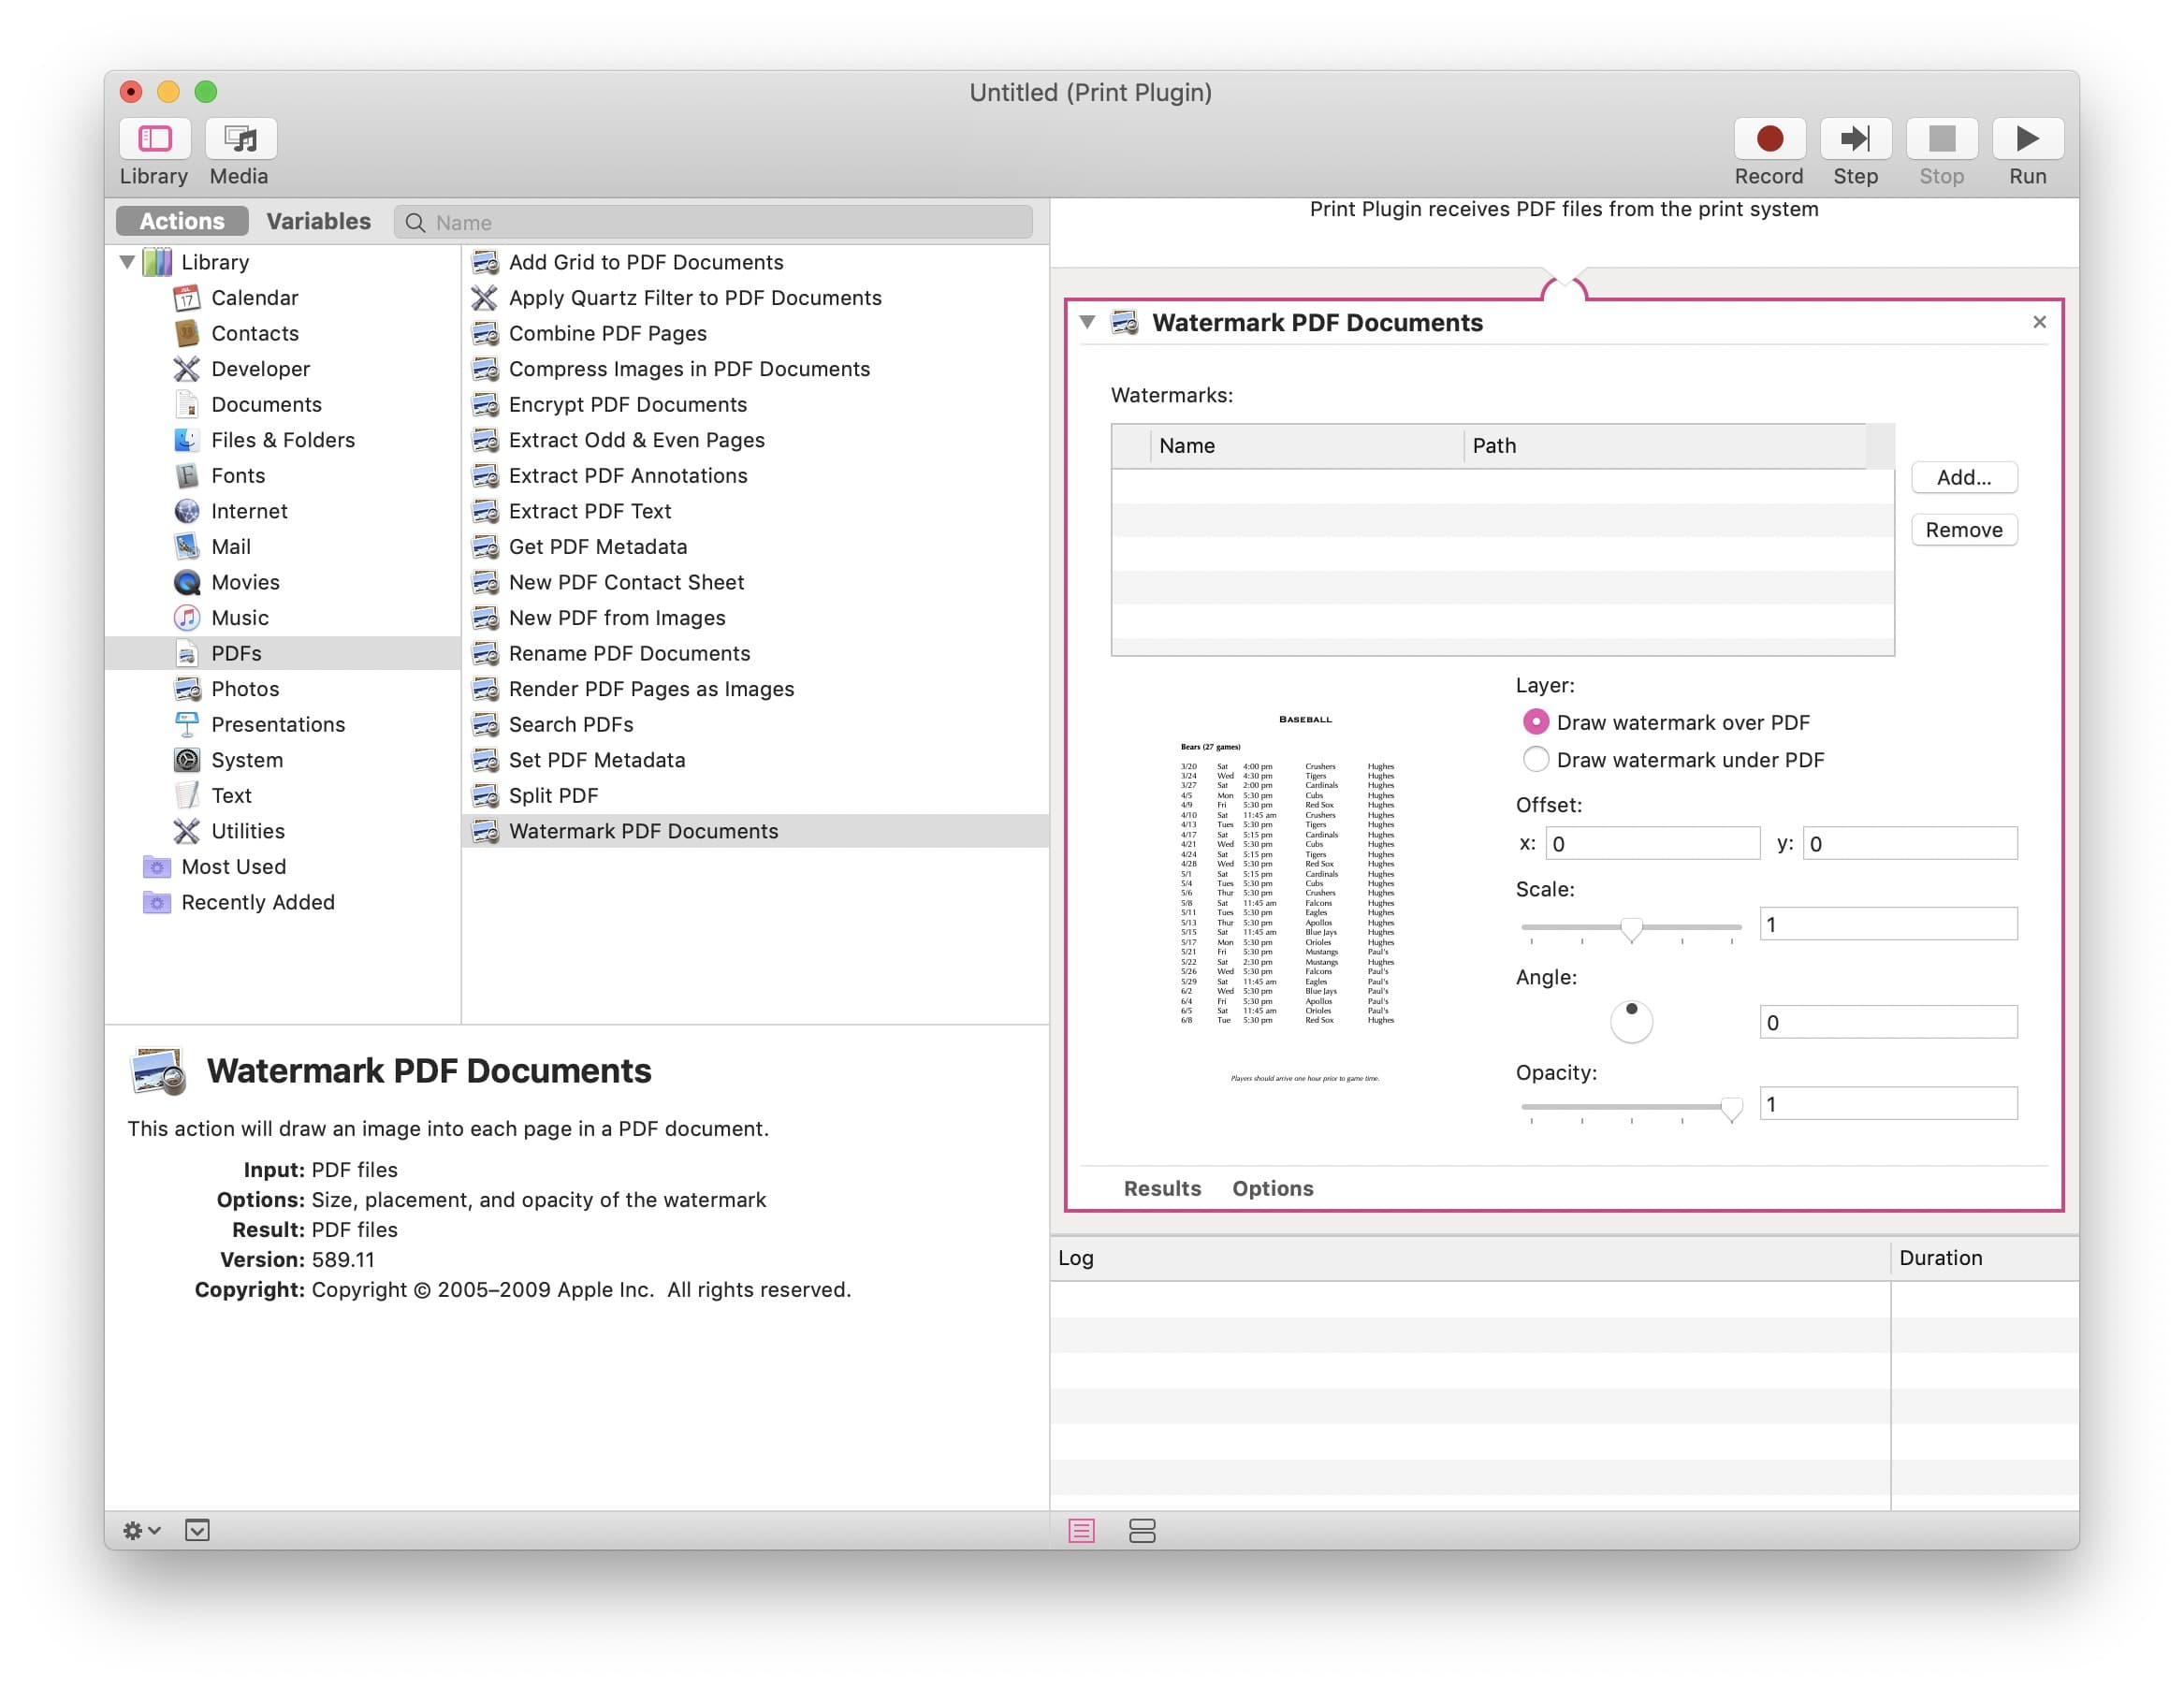Switch to the Actions tab

tap(182, 221)
